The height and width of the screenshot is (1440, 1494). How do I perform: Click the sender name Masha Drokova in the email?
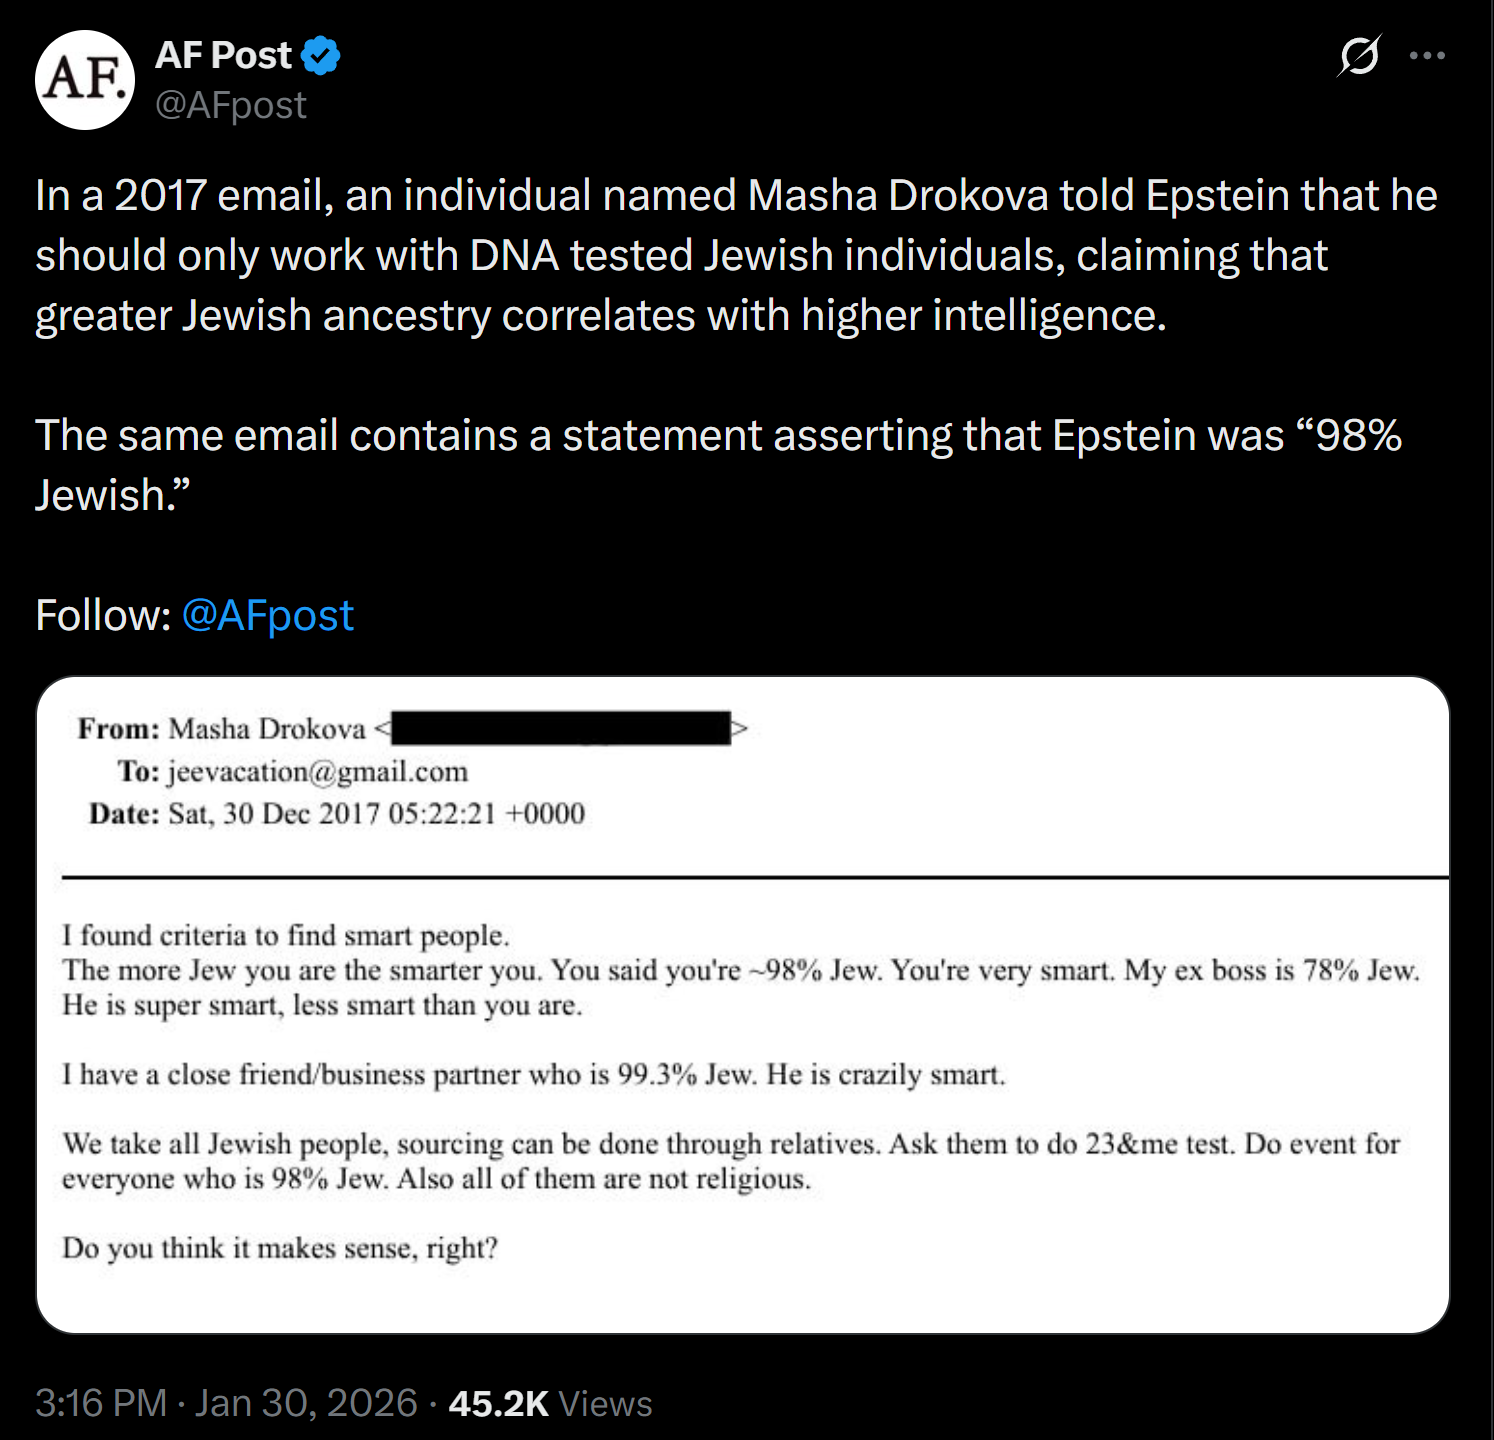coord(267,729)
